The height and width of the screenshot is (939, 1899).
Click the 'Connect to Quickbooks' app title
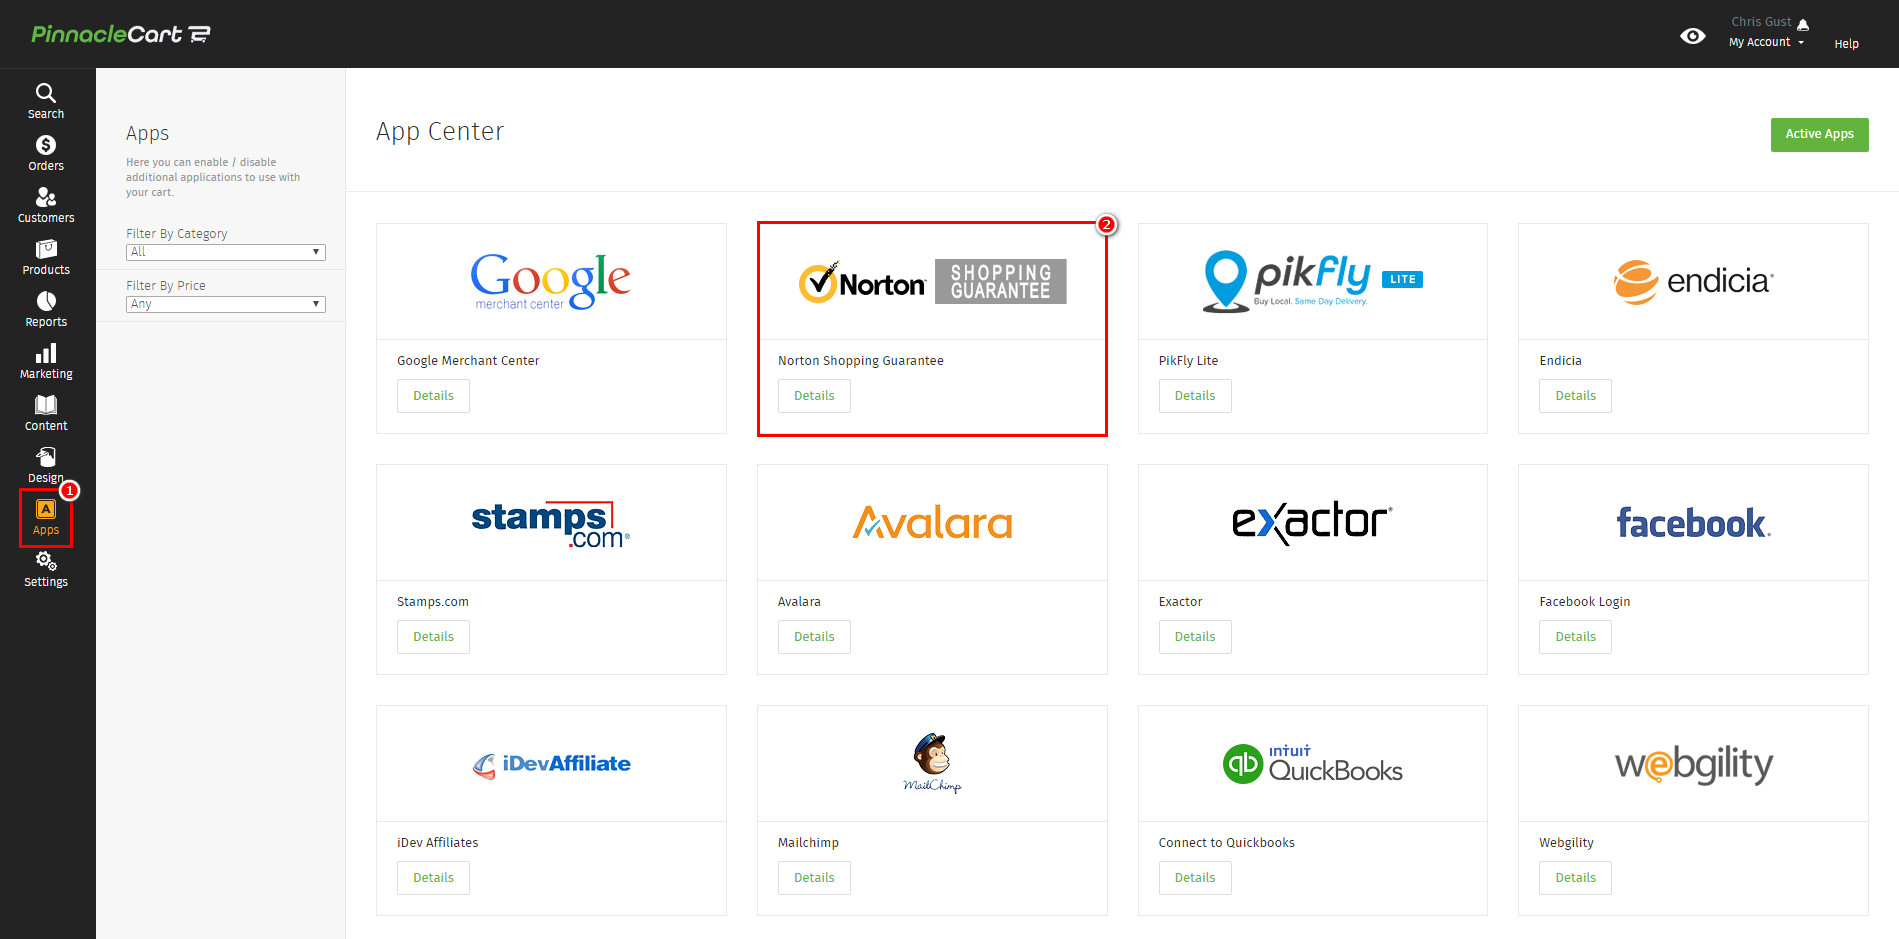tap(1227, 843)
